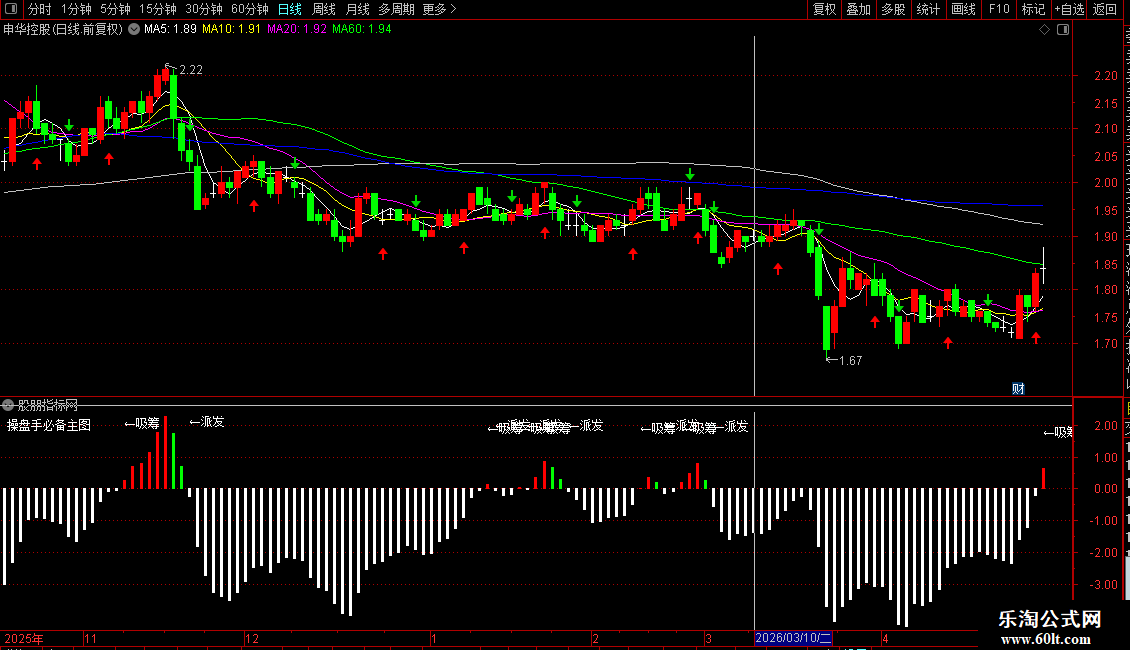Click the 2025年 label on time axis

[24, 638]
